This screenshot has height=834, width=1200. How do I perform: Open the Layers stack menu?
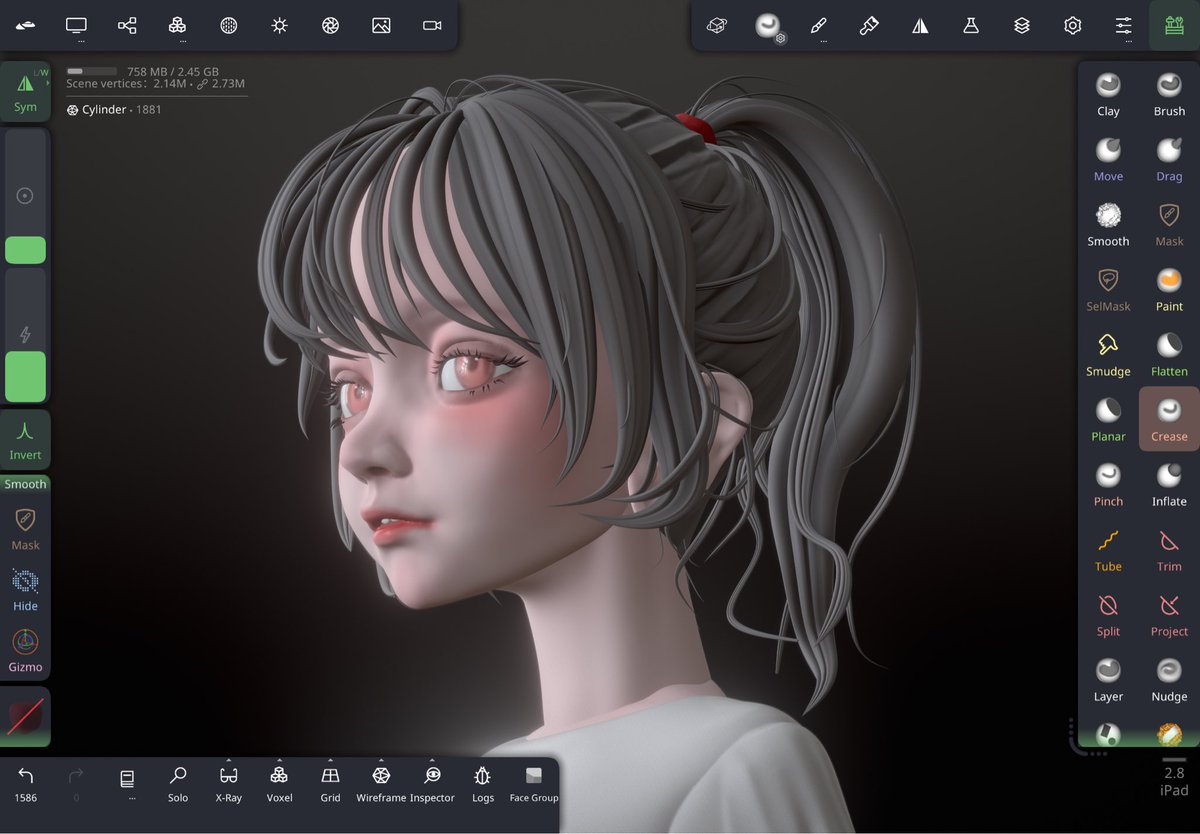pyautogui.click(x=1022, y=25)
